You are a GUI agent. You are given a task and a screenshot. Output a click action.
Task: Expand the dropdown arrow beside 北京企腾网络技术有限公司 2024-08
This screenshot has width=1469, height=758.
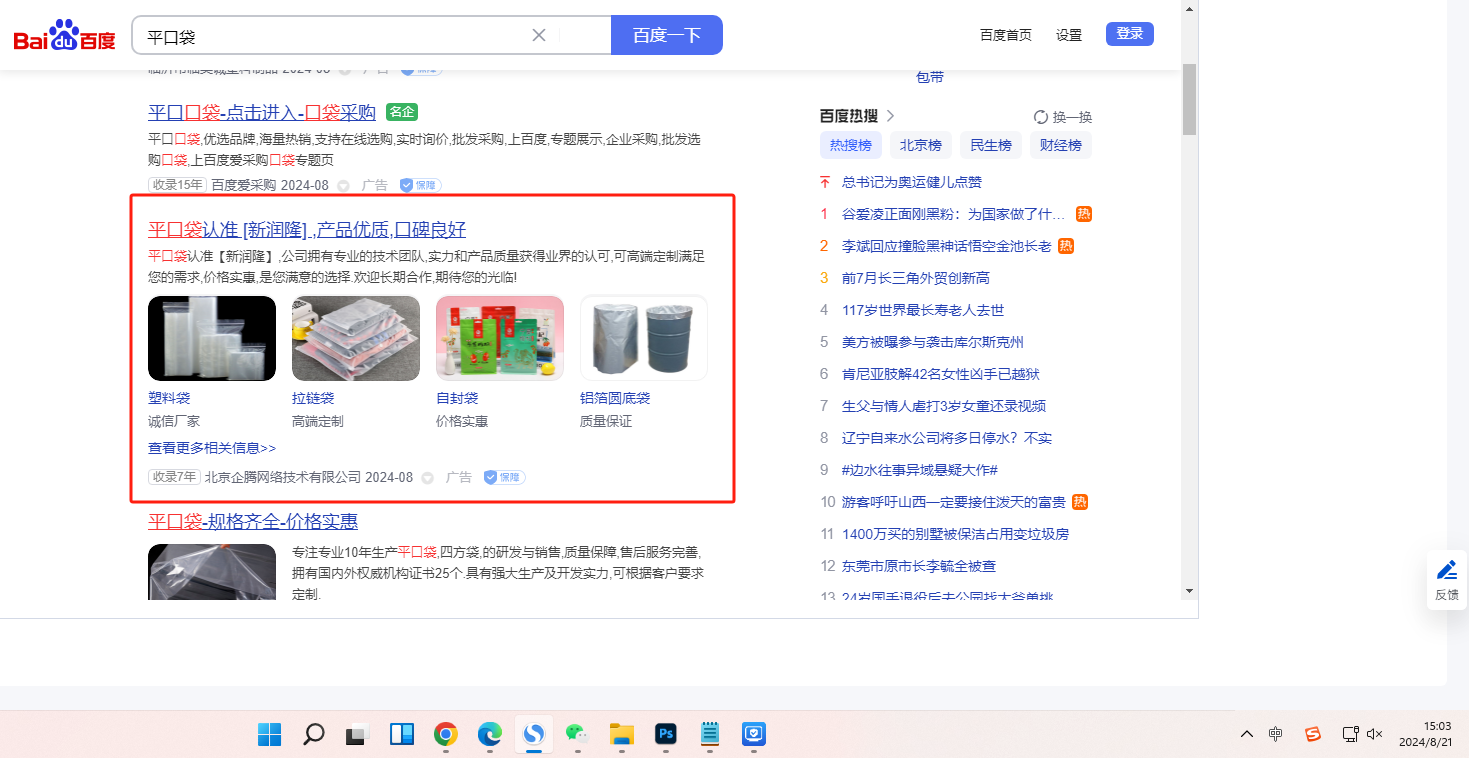click(427, 477)
